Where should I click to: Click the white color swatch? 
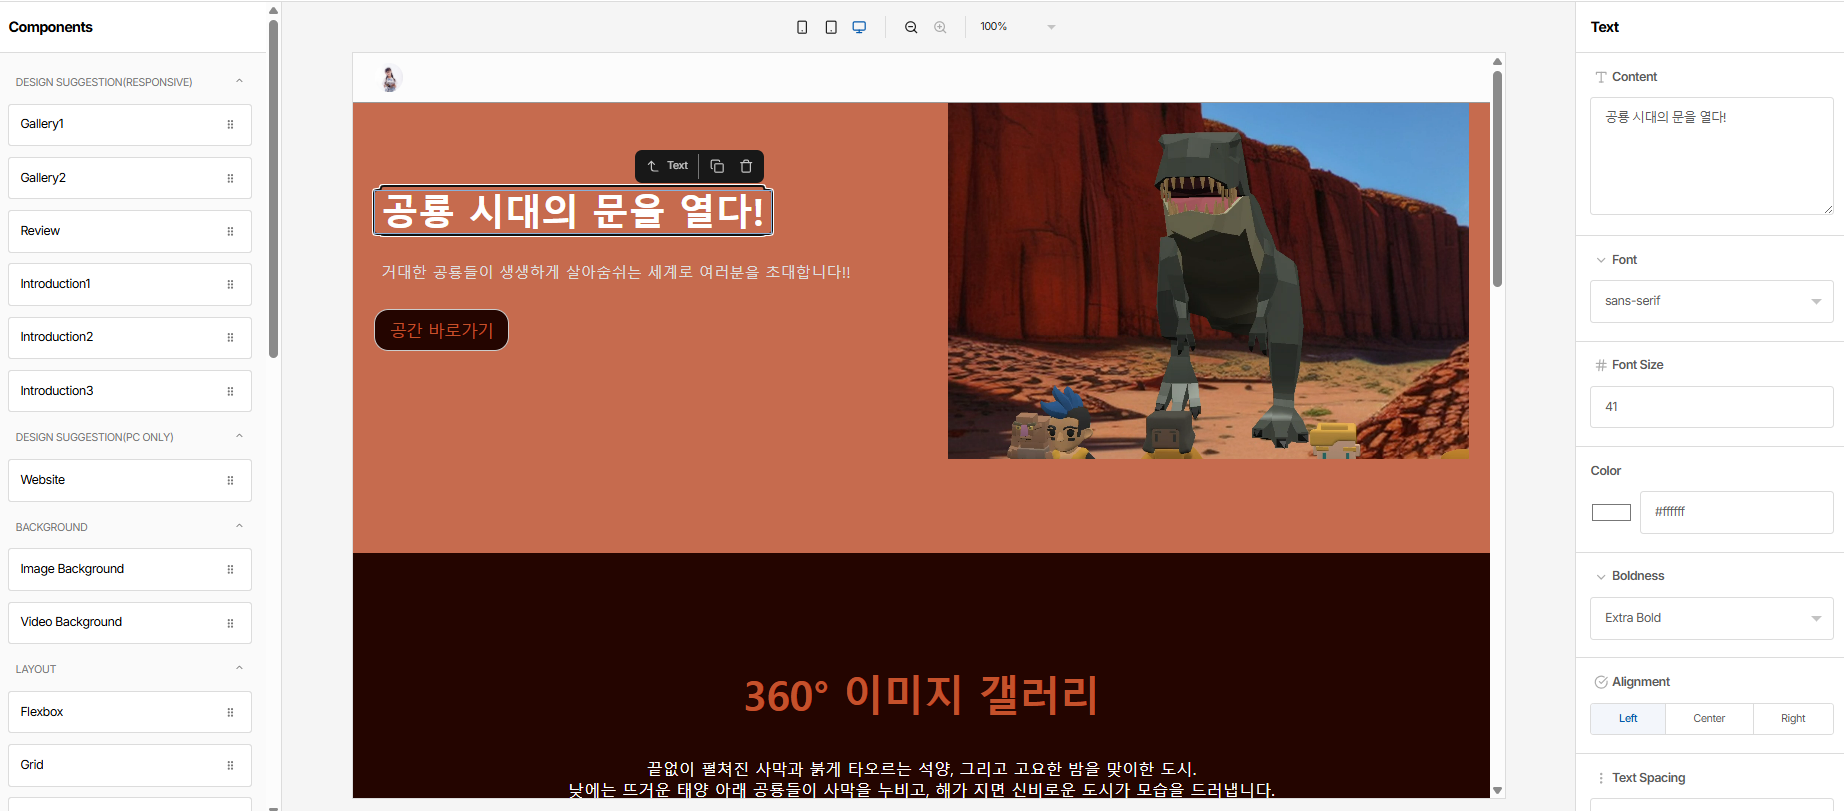[1611, 512]
